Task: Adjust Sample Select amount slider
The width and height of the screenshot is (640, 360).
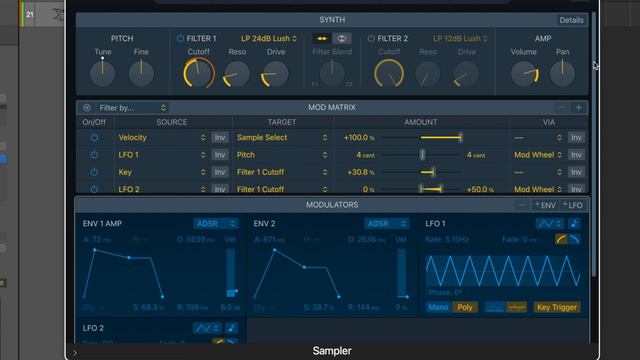Action: [x=421, y=138]
